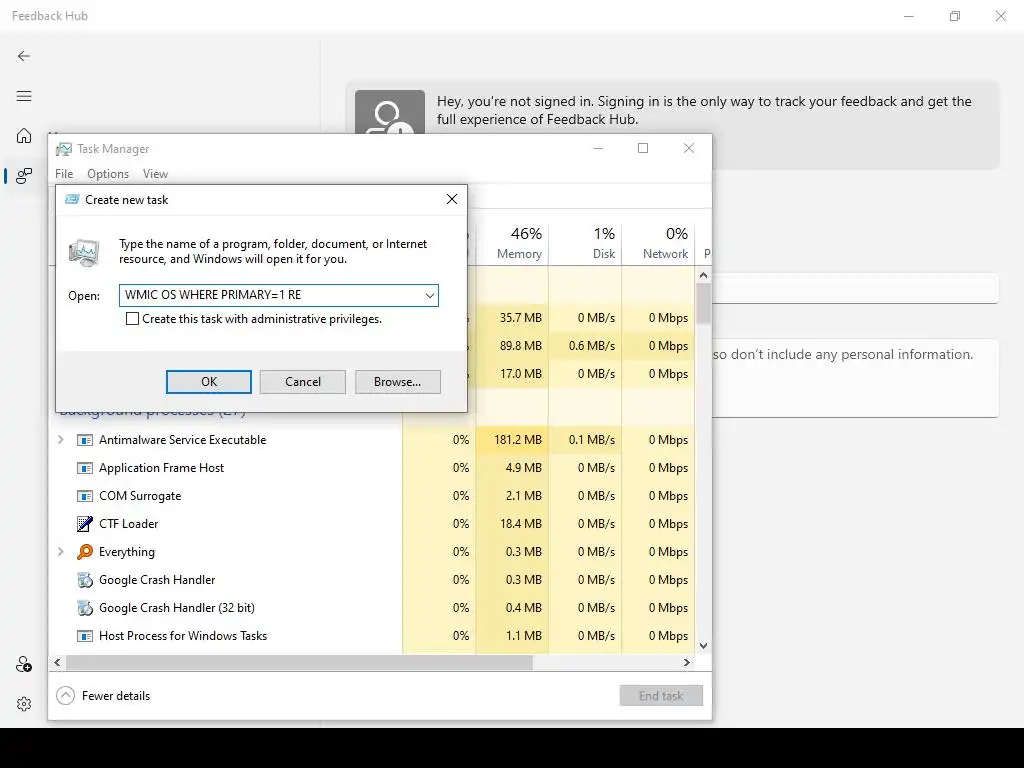Click the vertical scrollbar down arrow
Screen dimensions: 1024x768
pyautogui.click(x=703, y=645)
